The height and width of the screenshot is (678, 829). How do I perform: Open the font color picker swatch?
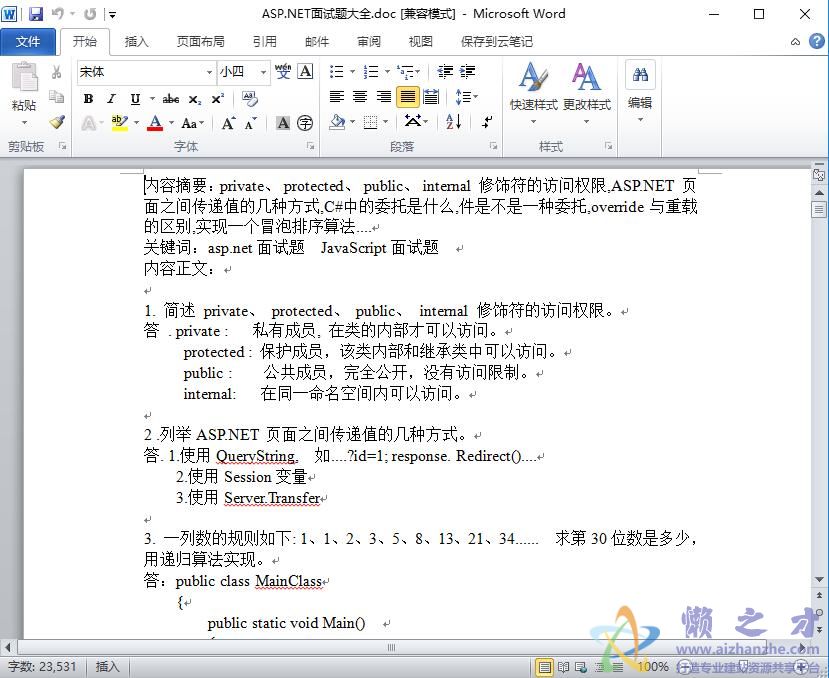157,122
